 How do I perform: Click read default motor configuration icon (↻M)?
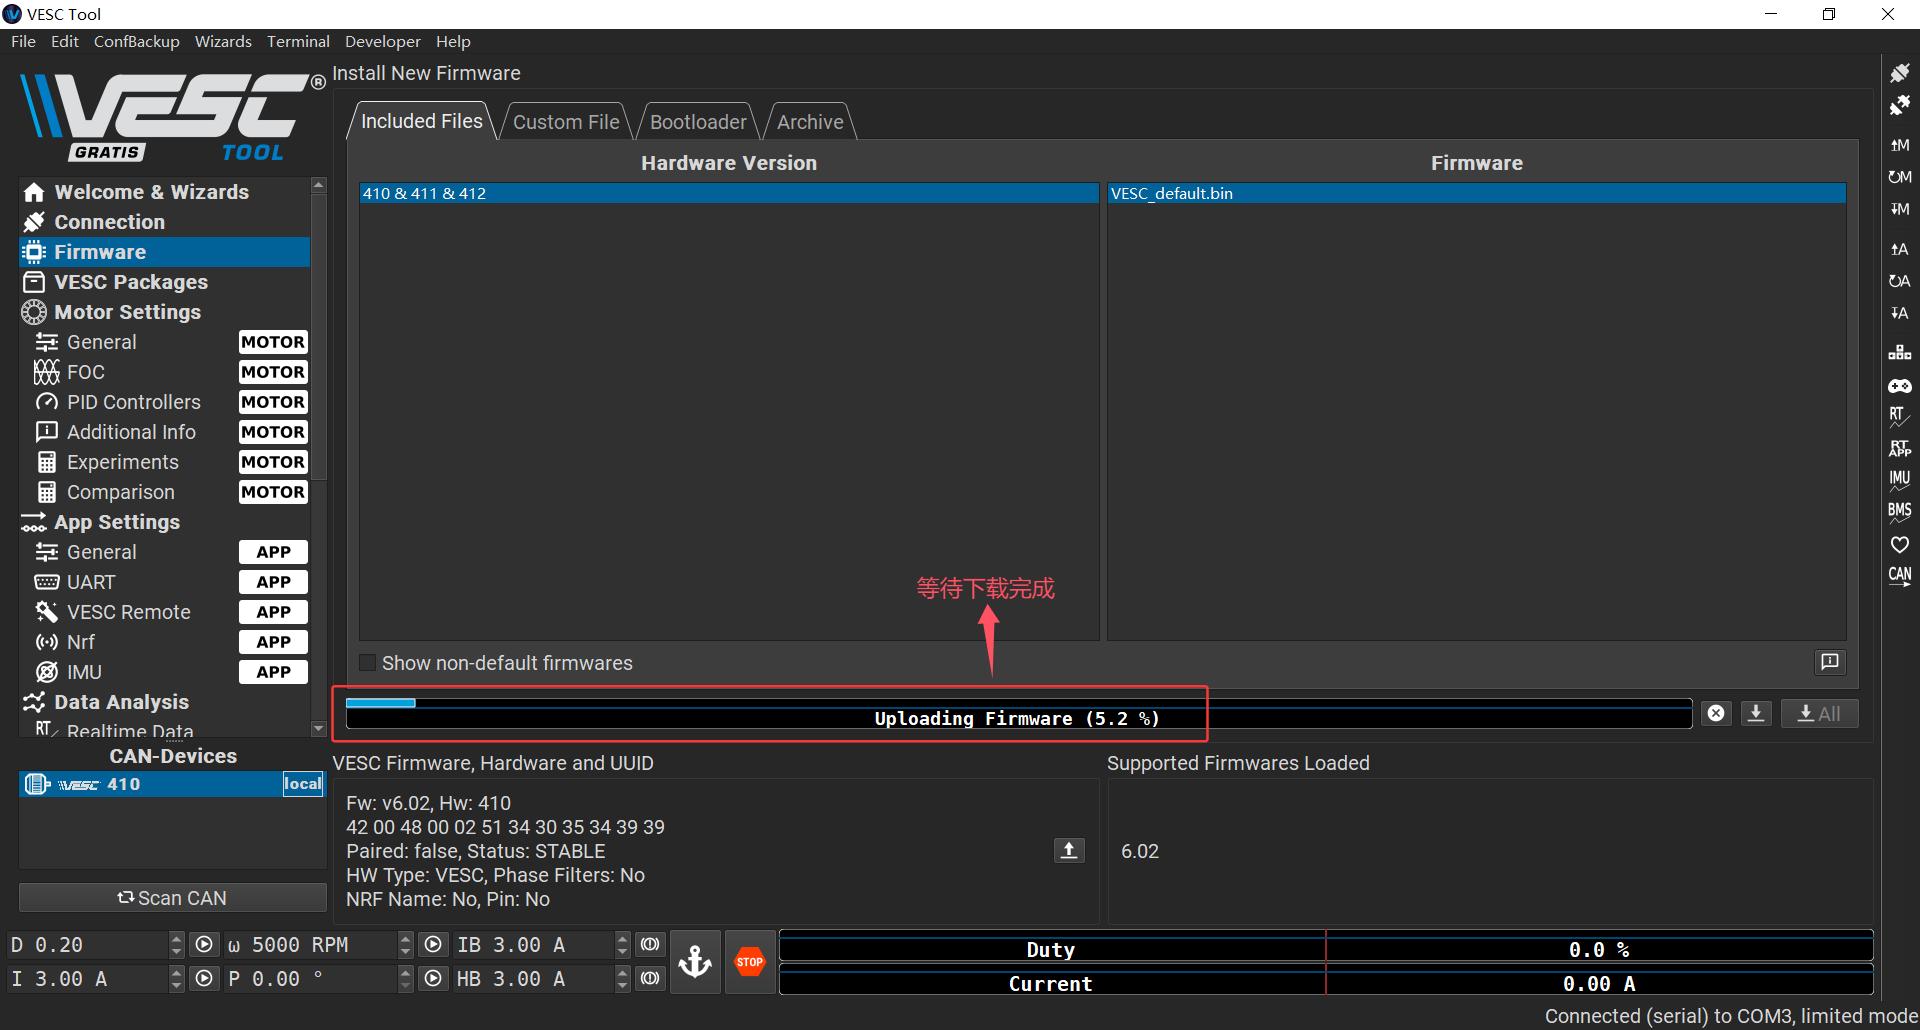coord(1899,177)
